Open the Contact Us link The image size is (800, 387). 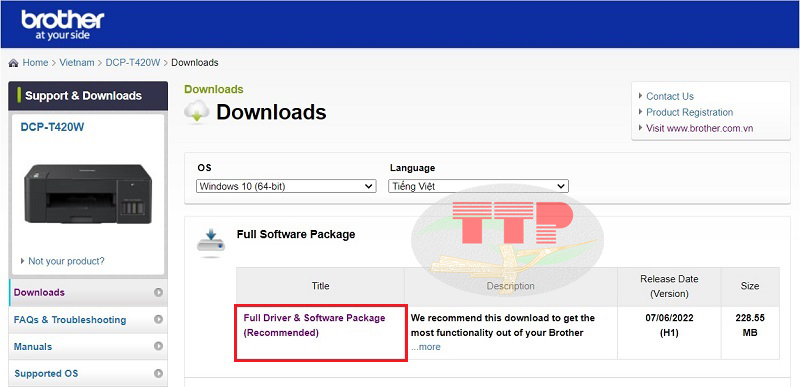pos(670,96)
